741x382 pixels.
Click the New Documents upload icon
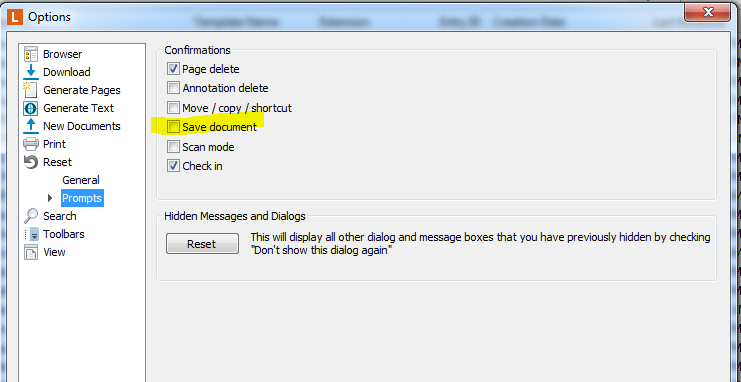pos(31,126)
